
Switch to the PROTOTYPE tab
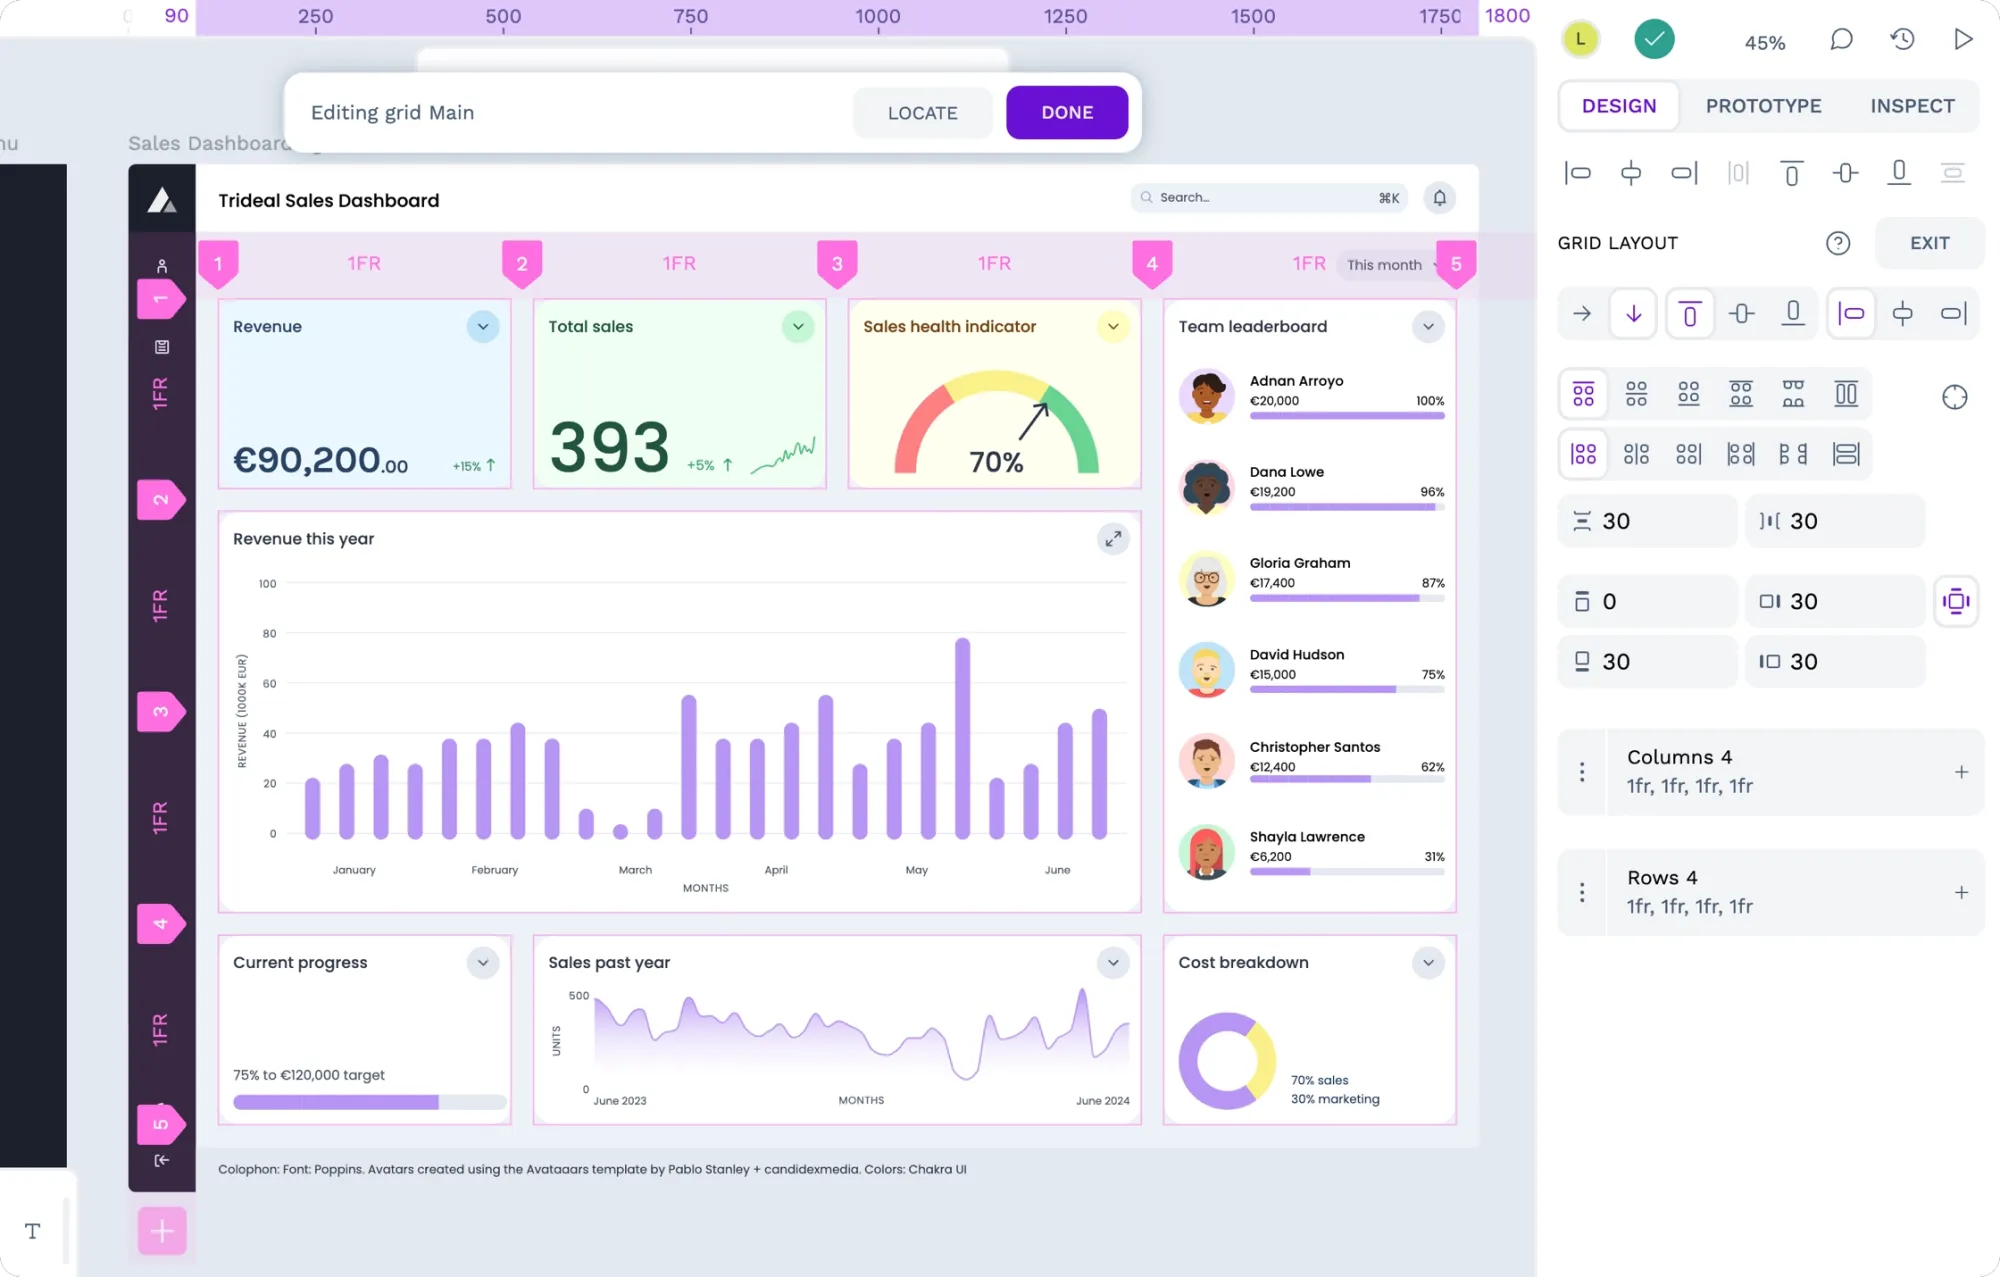[x=1764, y=105]
